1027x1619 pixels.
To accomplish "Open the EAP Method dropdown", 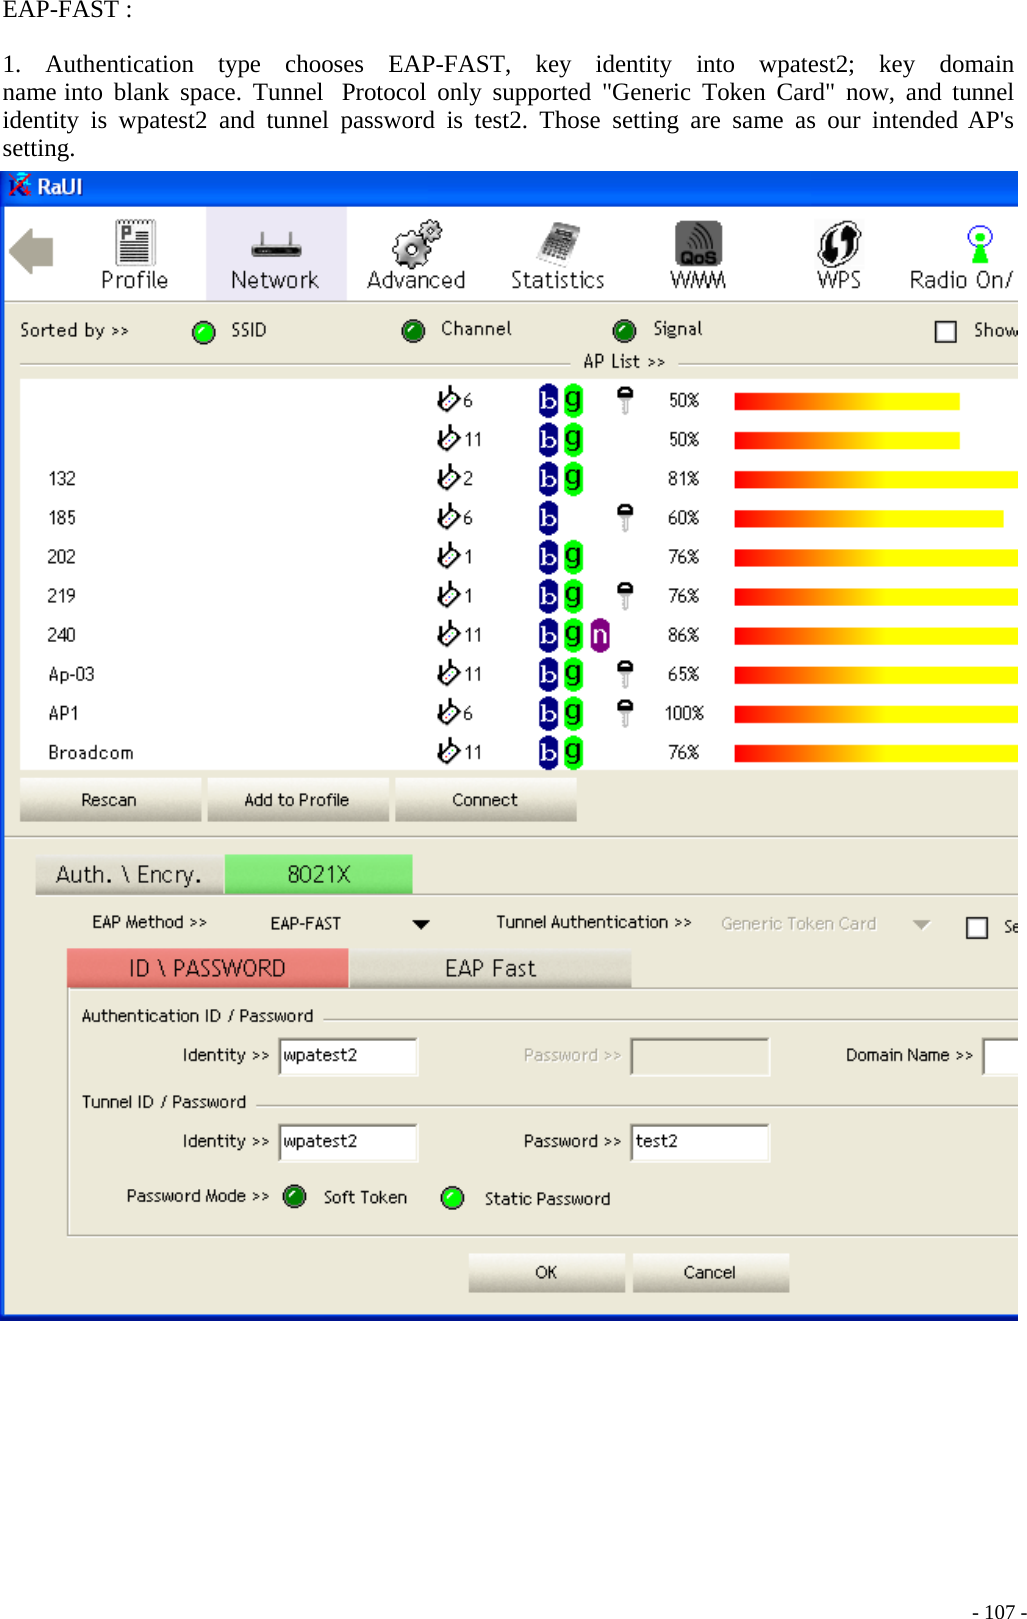I will point(421,924).
